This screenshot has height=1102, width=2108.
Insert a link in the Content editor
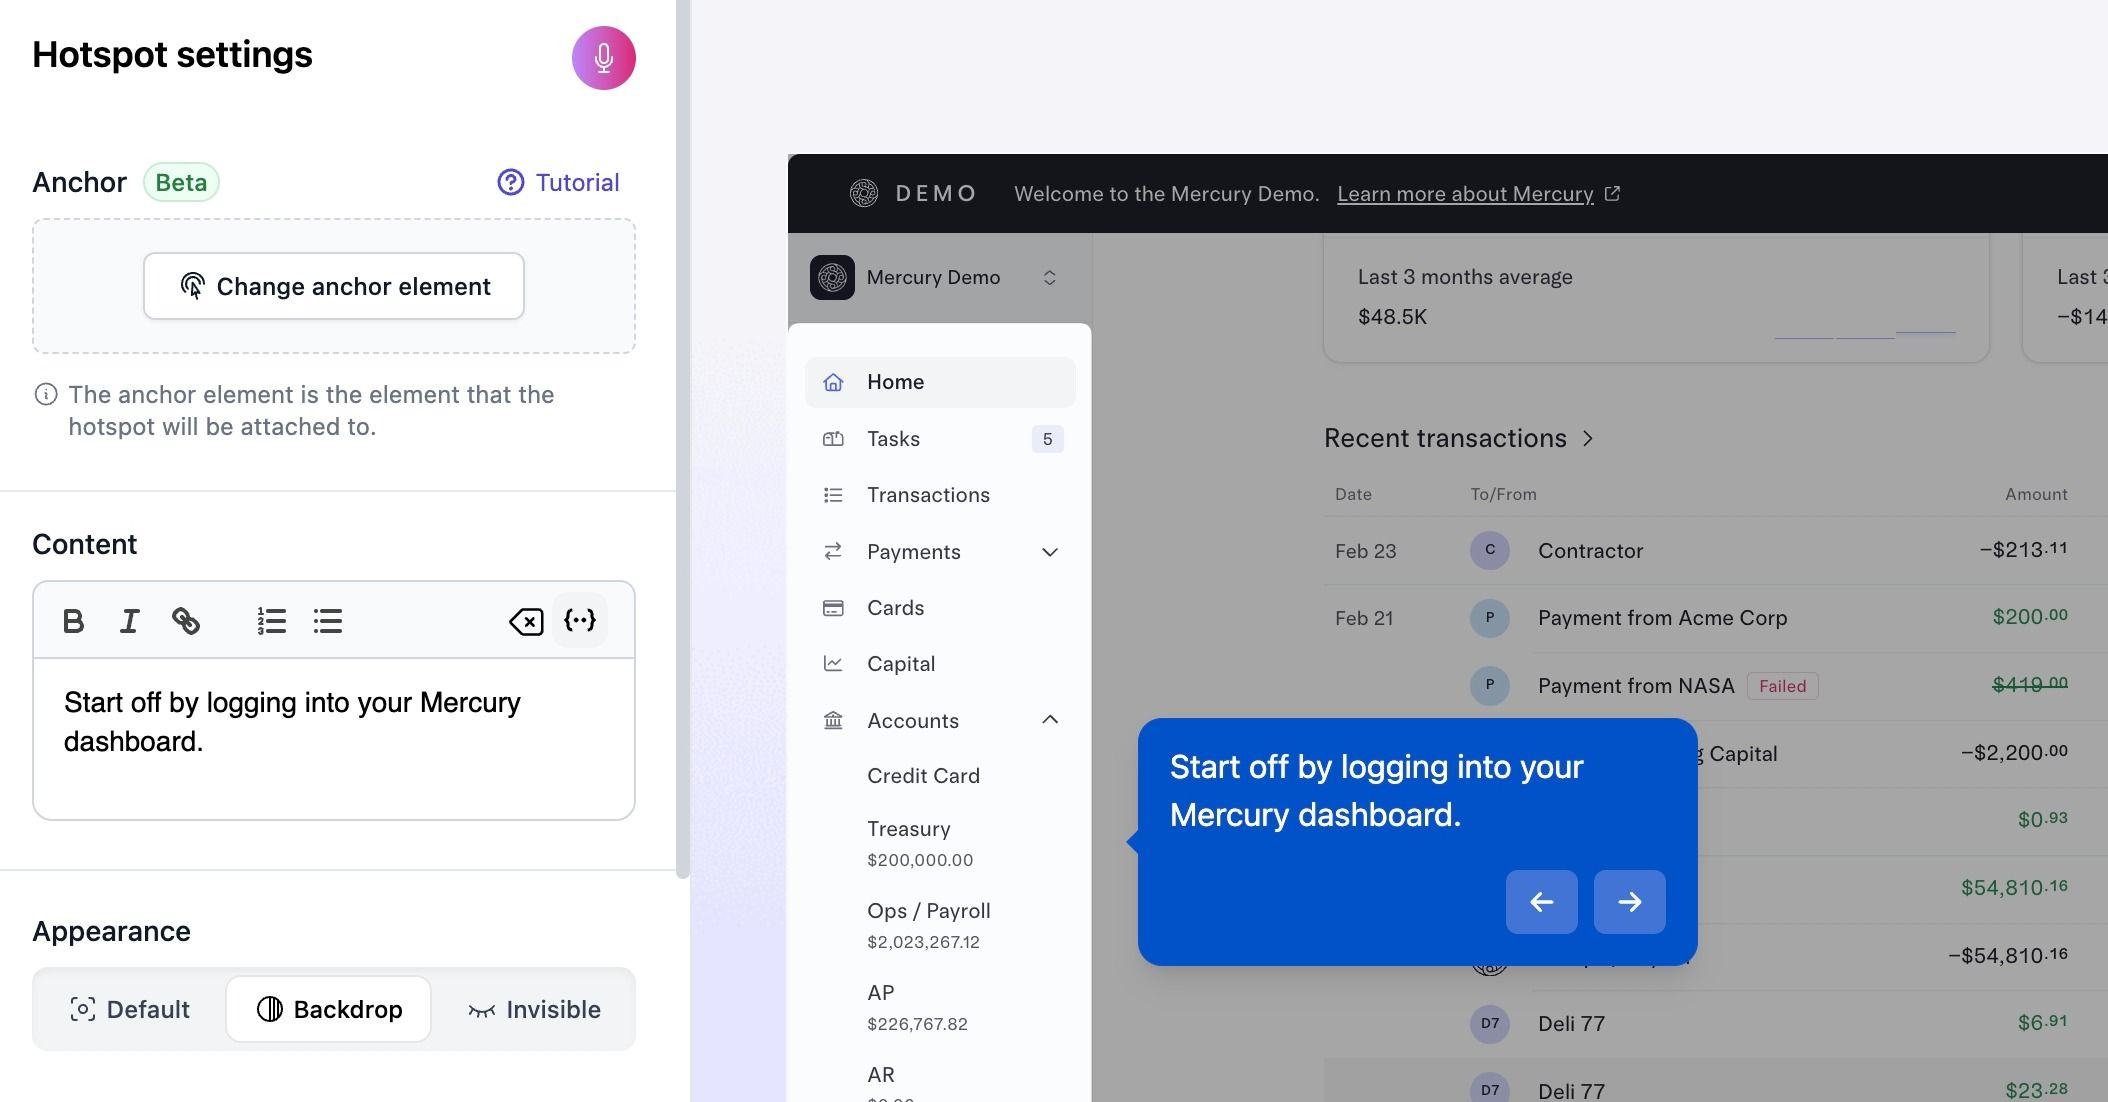pyautogui.click(x=186, y=621)
